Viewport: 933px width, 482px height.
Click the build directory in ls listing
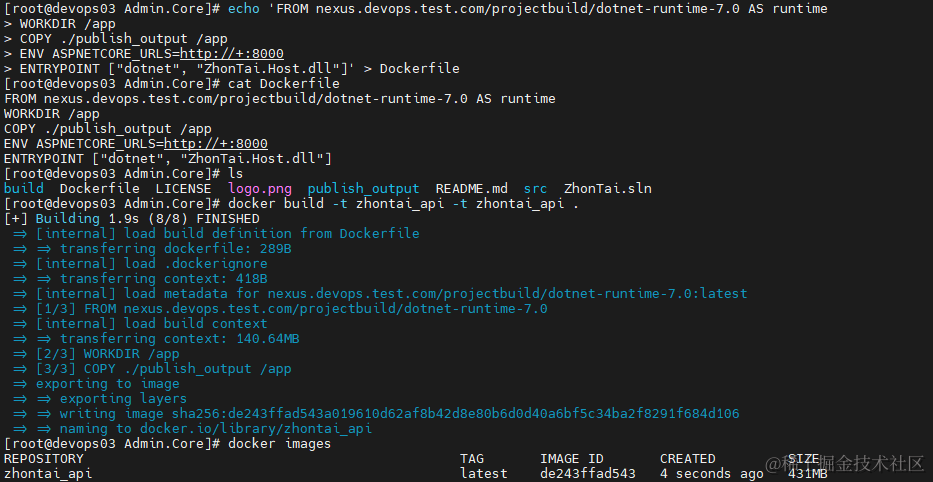pyautogui.click(x=24, y=189)
